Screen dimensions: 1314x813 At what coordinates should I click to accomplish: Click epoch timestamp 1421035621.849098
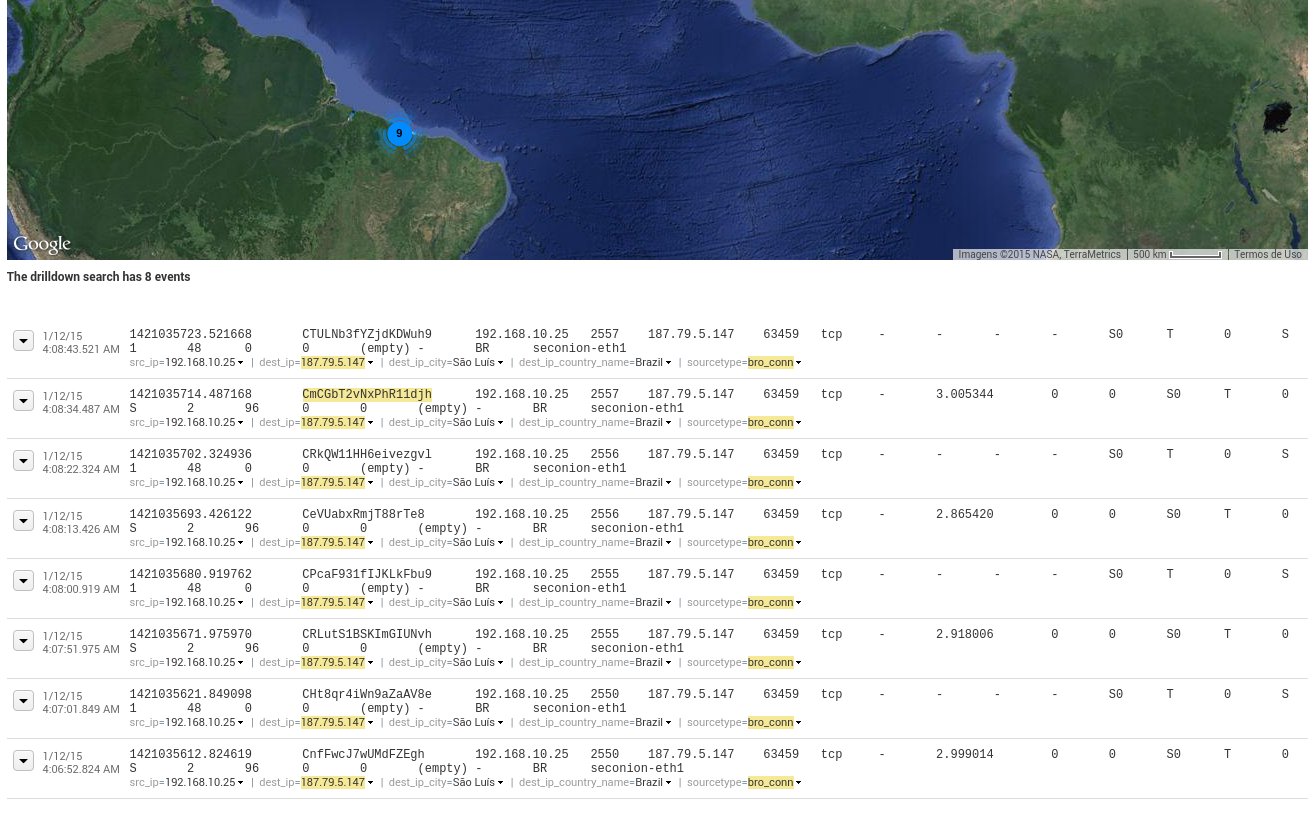tap(190, 694)
